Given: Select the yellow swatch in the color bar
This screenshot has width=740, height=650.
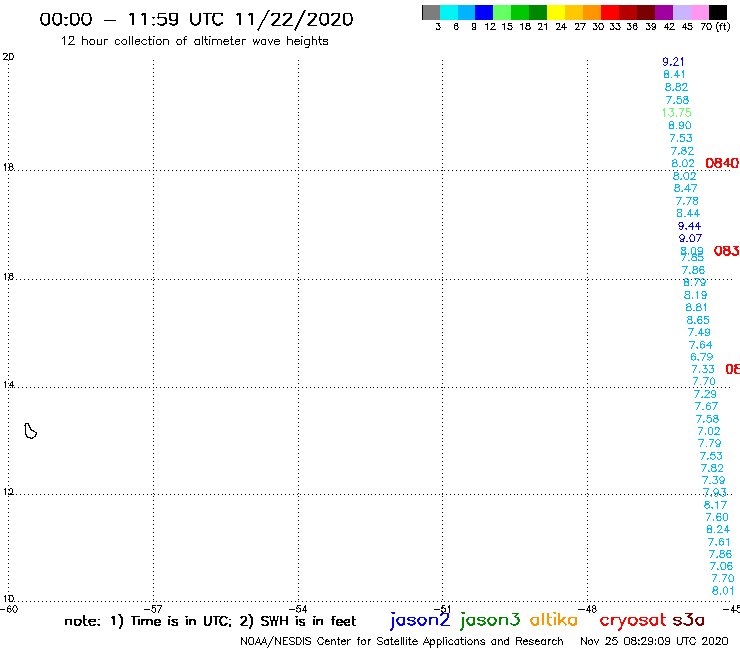Looking at the screenshot, I should coord(556,12).
